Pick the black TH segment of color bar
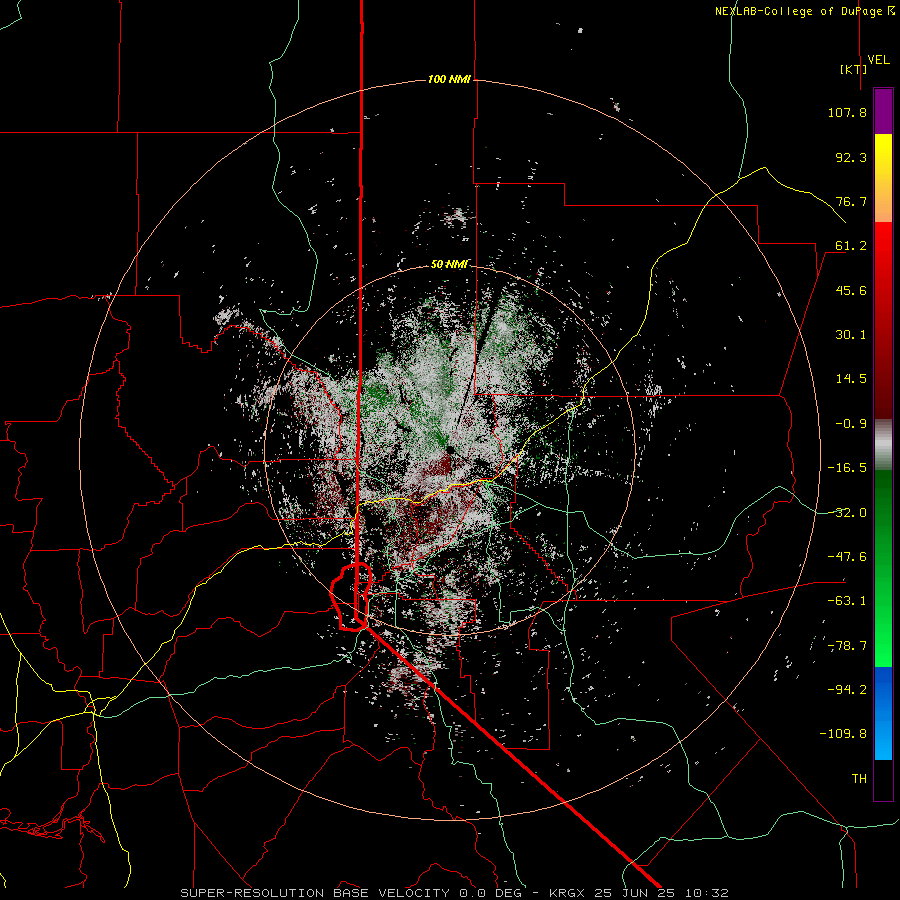 [883, 780]
